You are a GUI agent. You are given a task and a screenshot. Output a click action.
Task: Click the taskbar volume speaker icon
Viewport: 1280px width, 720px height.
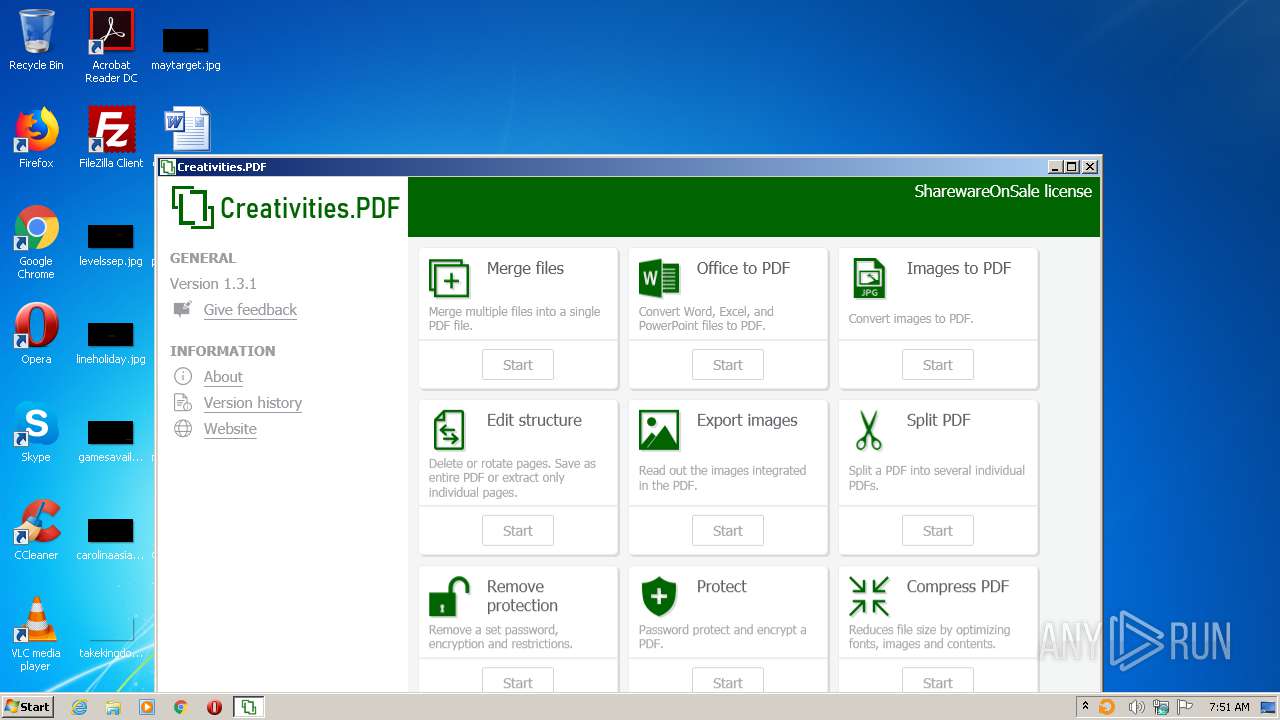coord(1137,707)
